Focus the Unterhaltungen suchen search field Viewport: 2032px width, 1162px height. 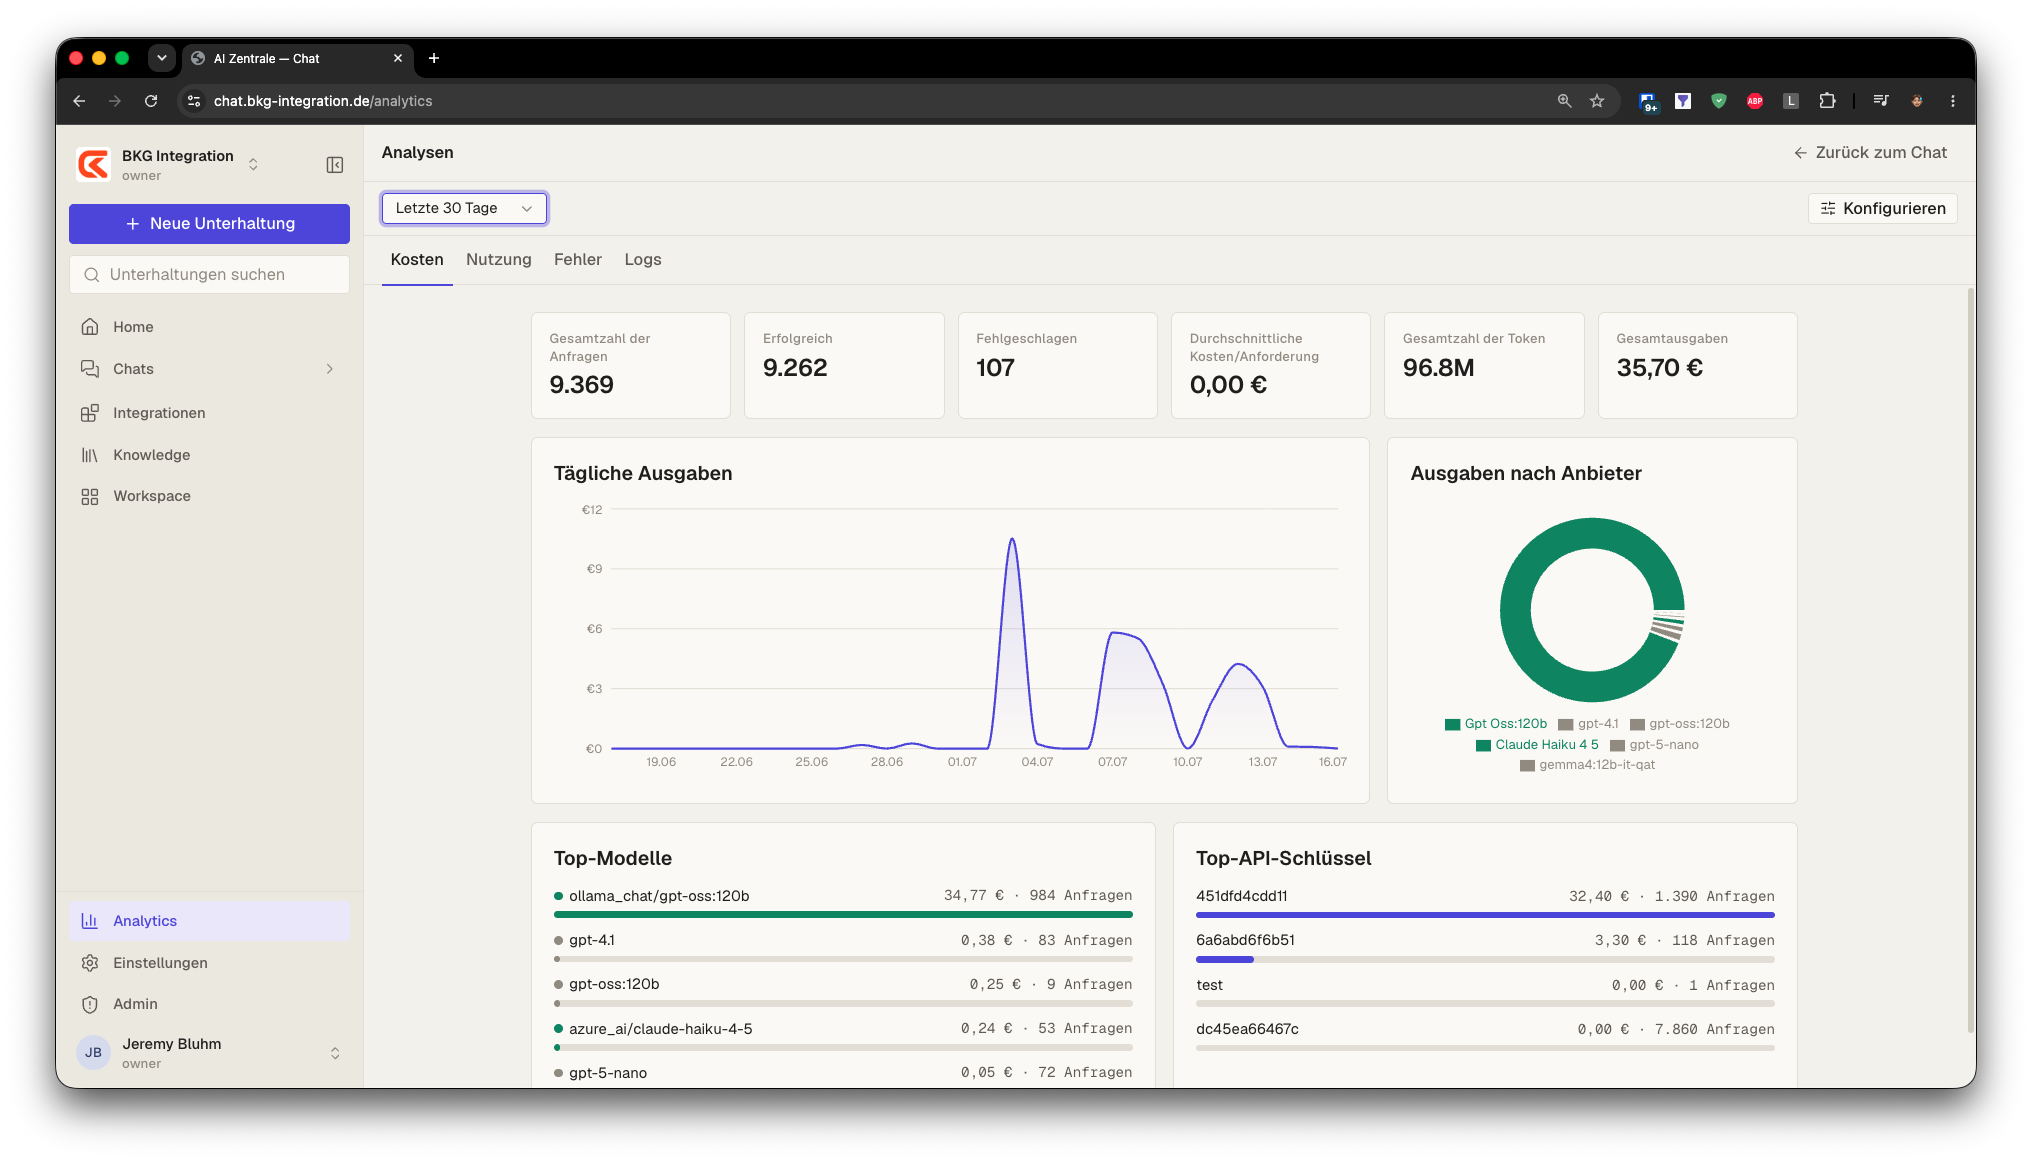click(x=209, y=275)
